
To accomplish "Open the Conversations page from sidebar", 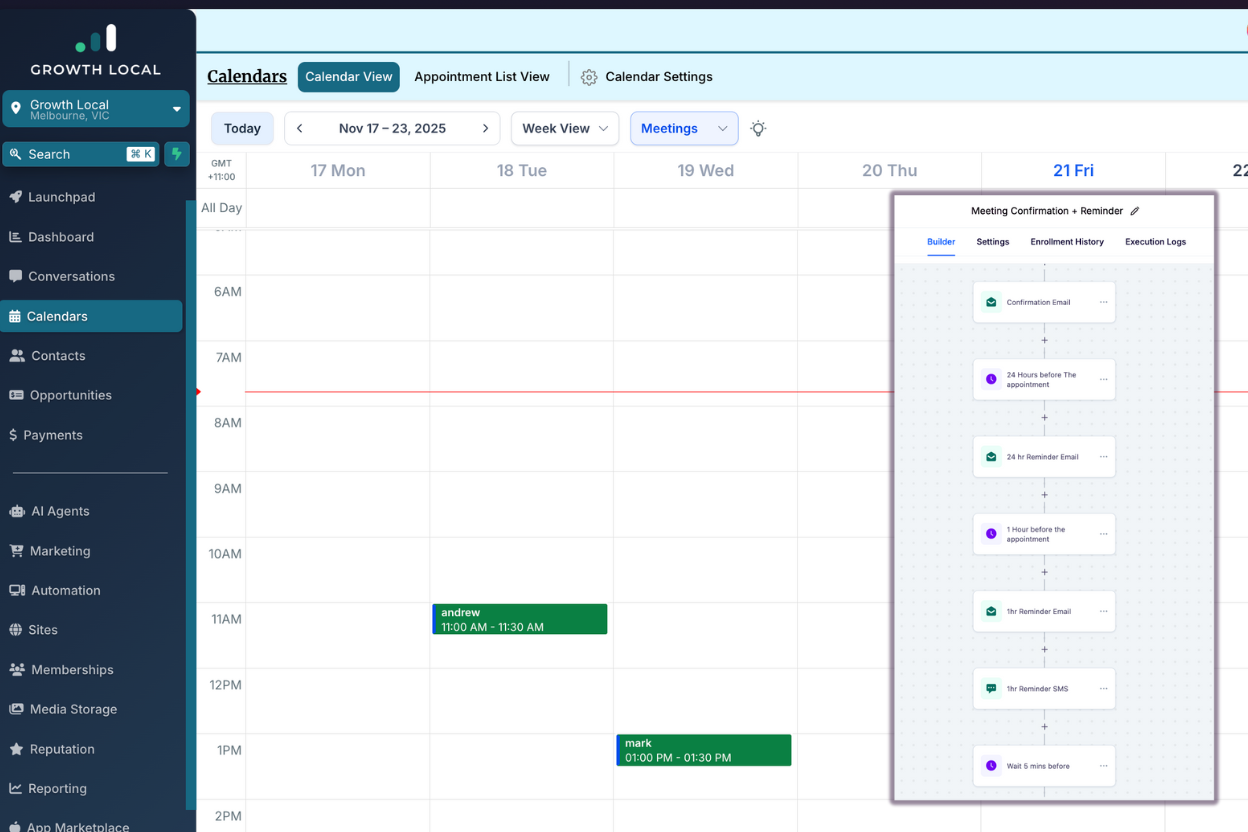I will [x=71, y=276].
